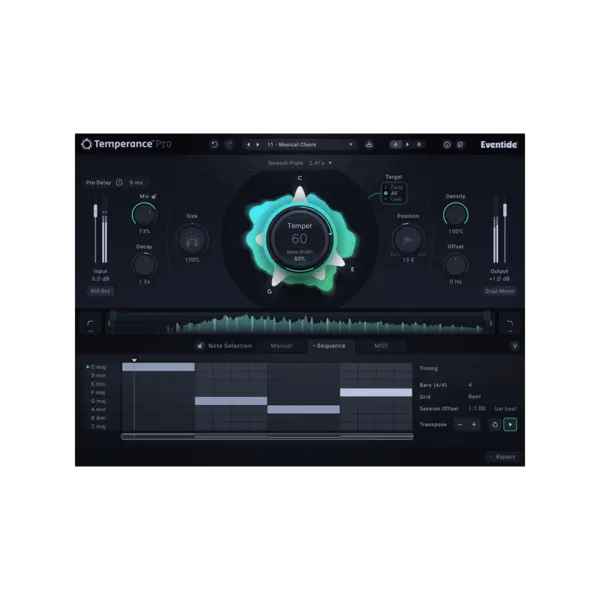Click the Transpose plus button
This screenshot has width=600, height=600.
point(474,425)
